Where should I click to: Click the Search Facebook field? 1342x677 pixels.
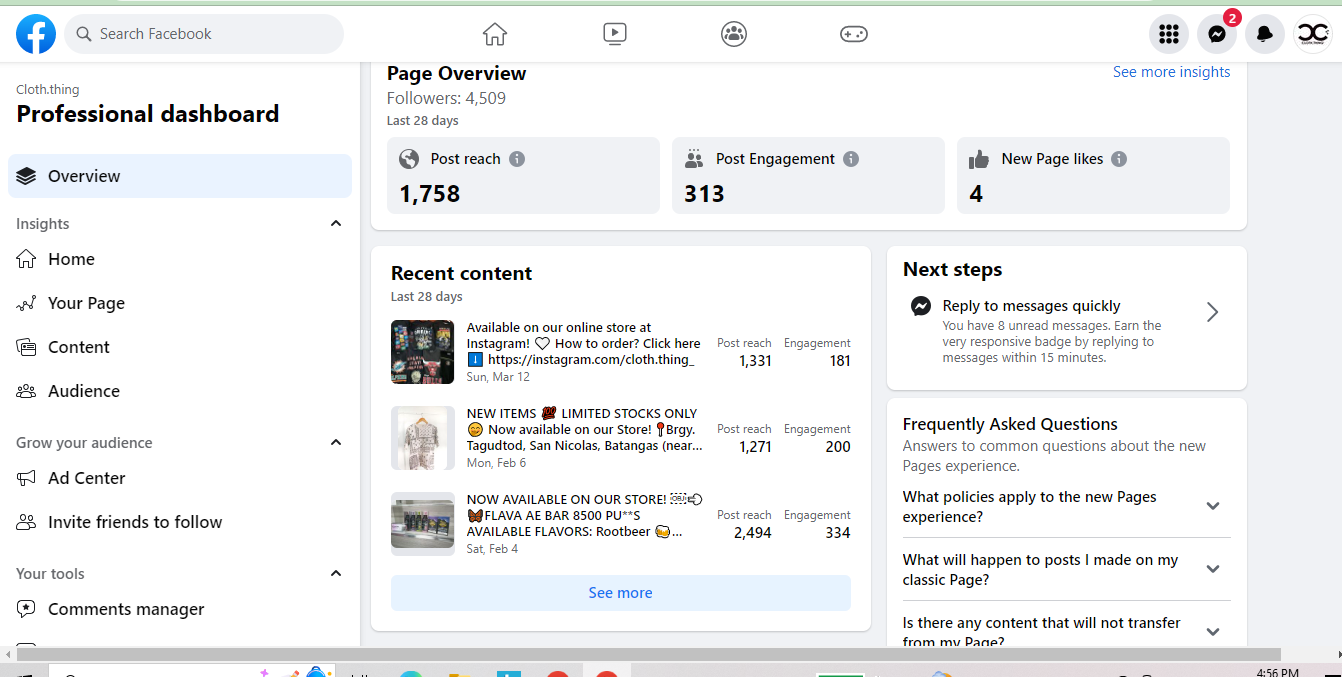click(x=204, y=34)
